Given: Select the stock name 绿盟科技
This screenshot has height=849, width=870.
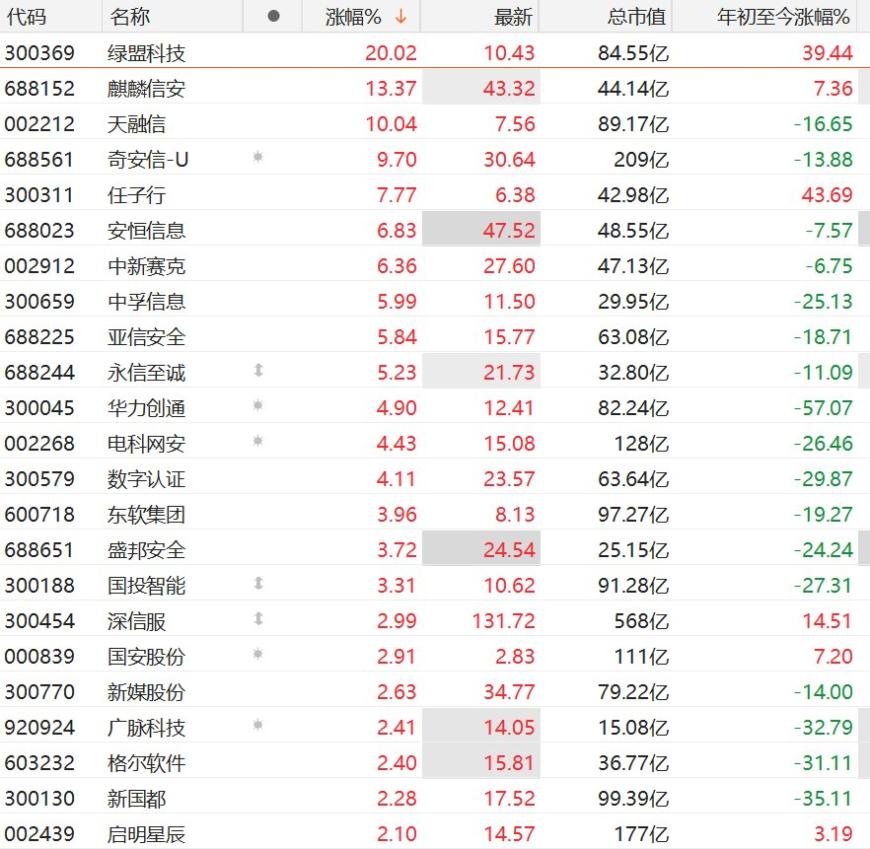Looking at the screenshot, I should tap(146, 53).
